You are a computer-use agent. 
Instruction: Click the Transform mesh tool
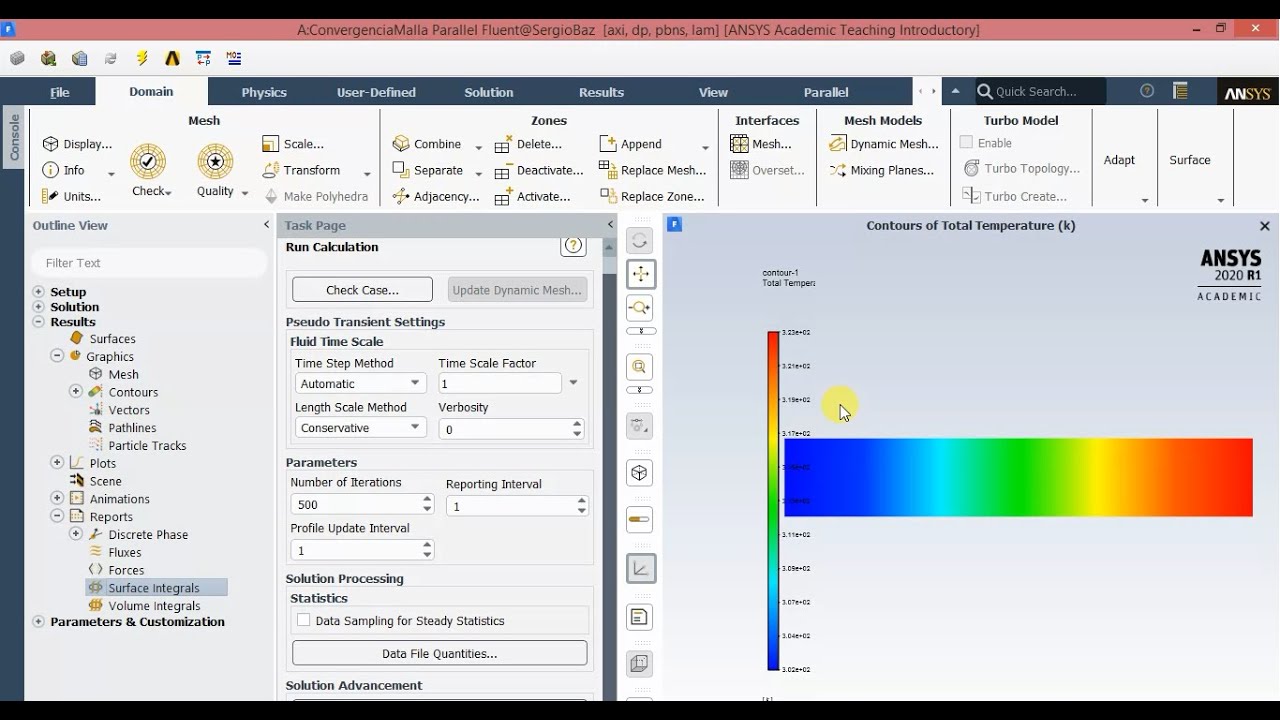302,170
